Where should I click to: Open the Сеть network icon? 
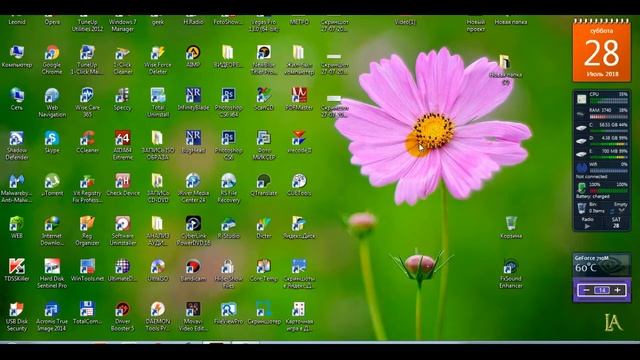point(17,99)
